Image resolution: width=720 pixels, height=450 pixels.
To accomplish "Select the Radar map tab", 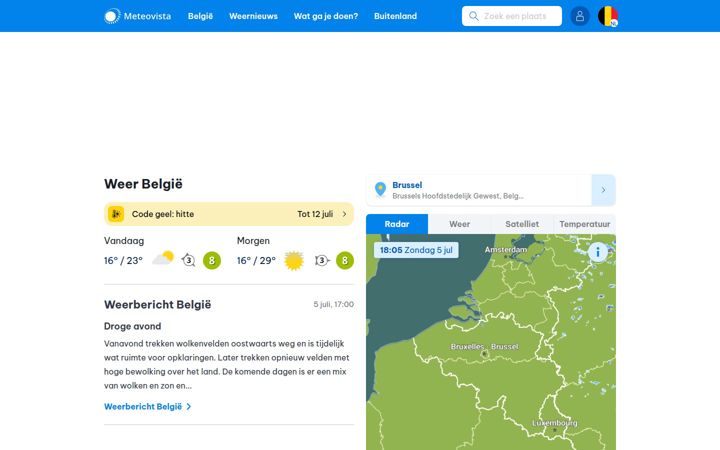I will pos(397,224).
